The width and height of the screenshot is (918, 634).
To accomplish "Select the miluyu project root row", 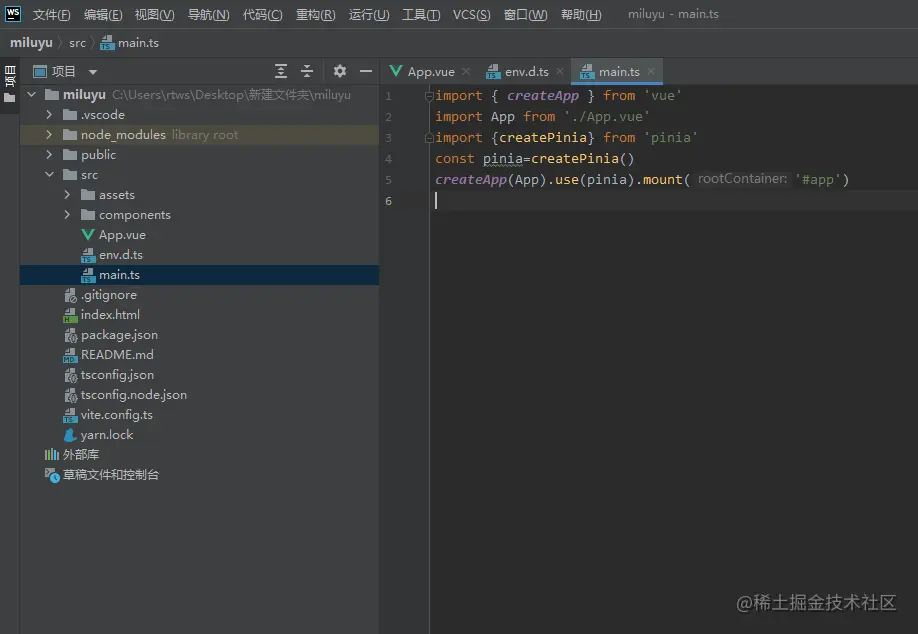I will click(x=200, y=94).
